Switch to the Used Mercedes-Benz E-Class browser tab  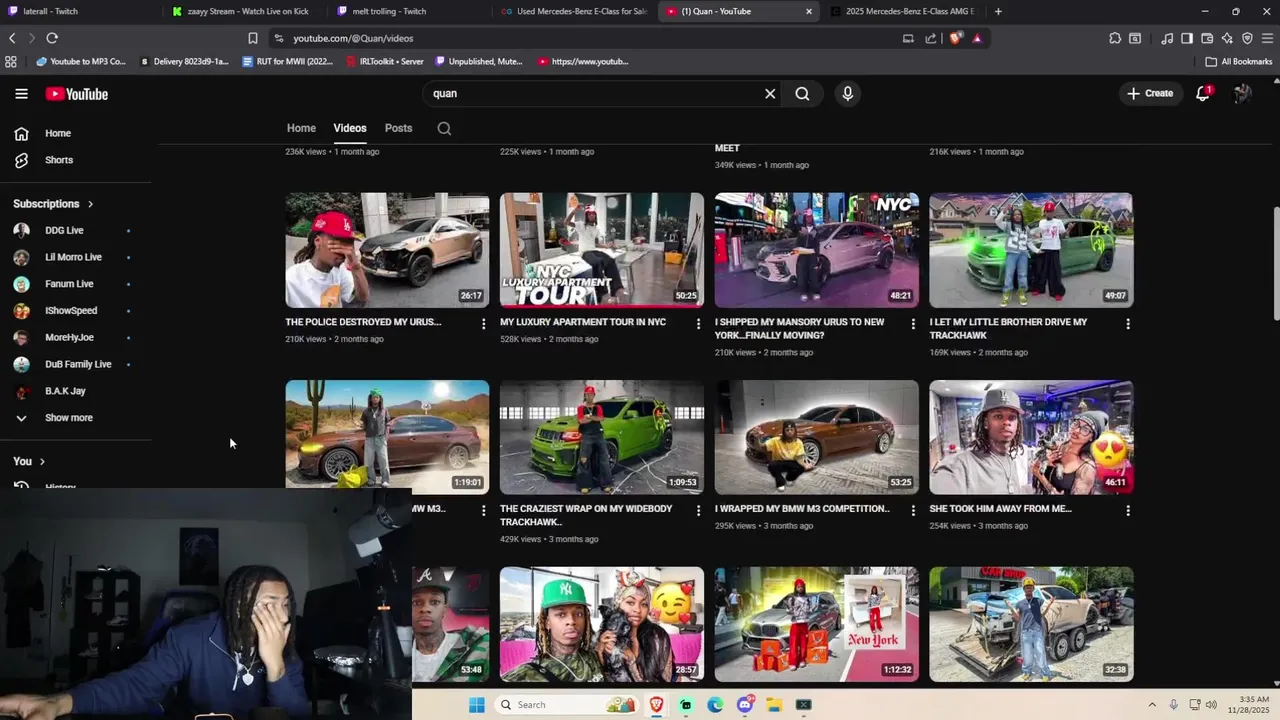[574, 11]
